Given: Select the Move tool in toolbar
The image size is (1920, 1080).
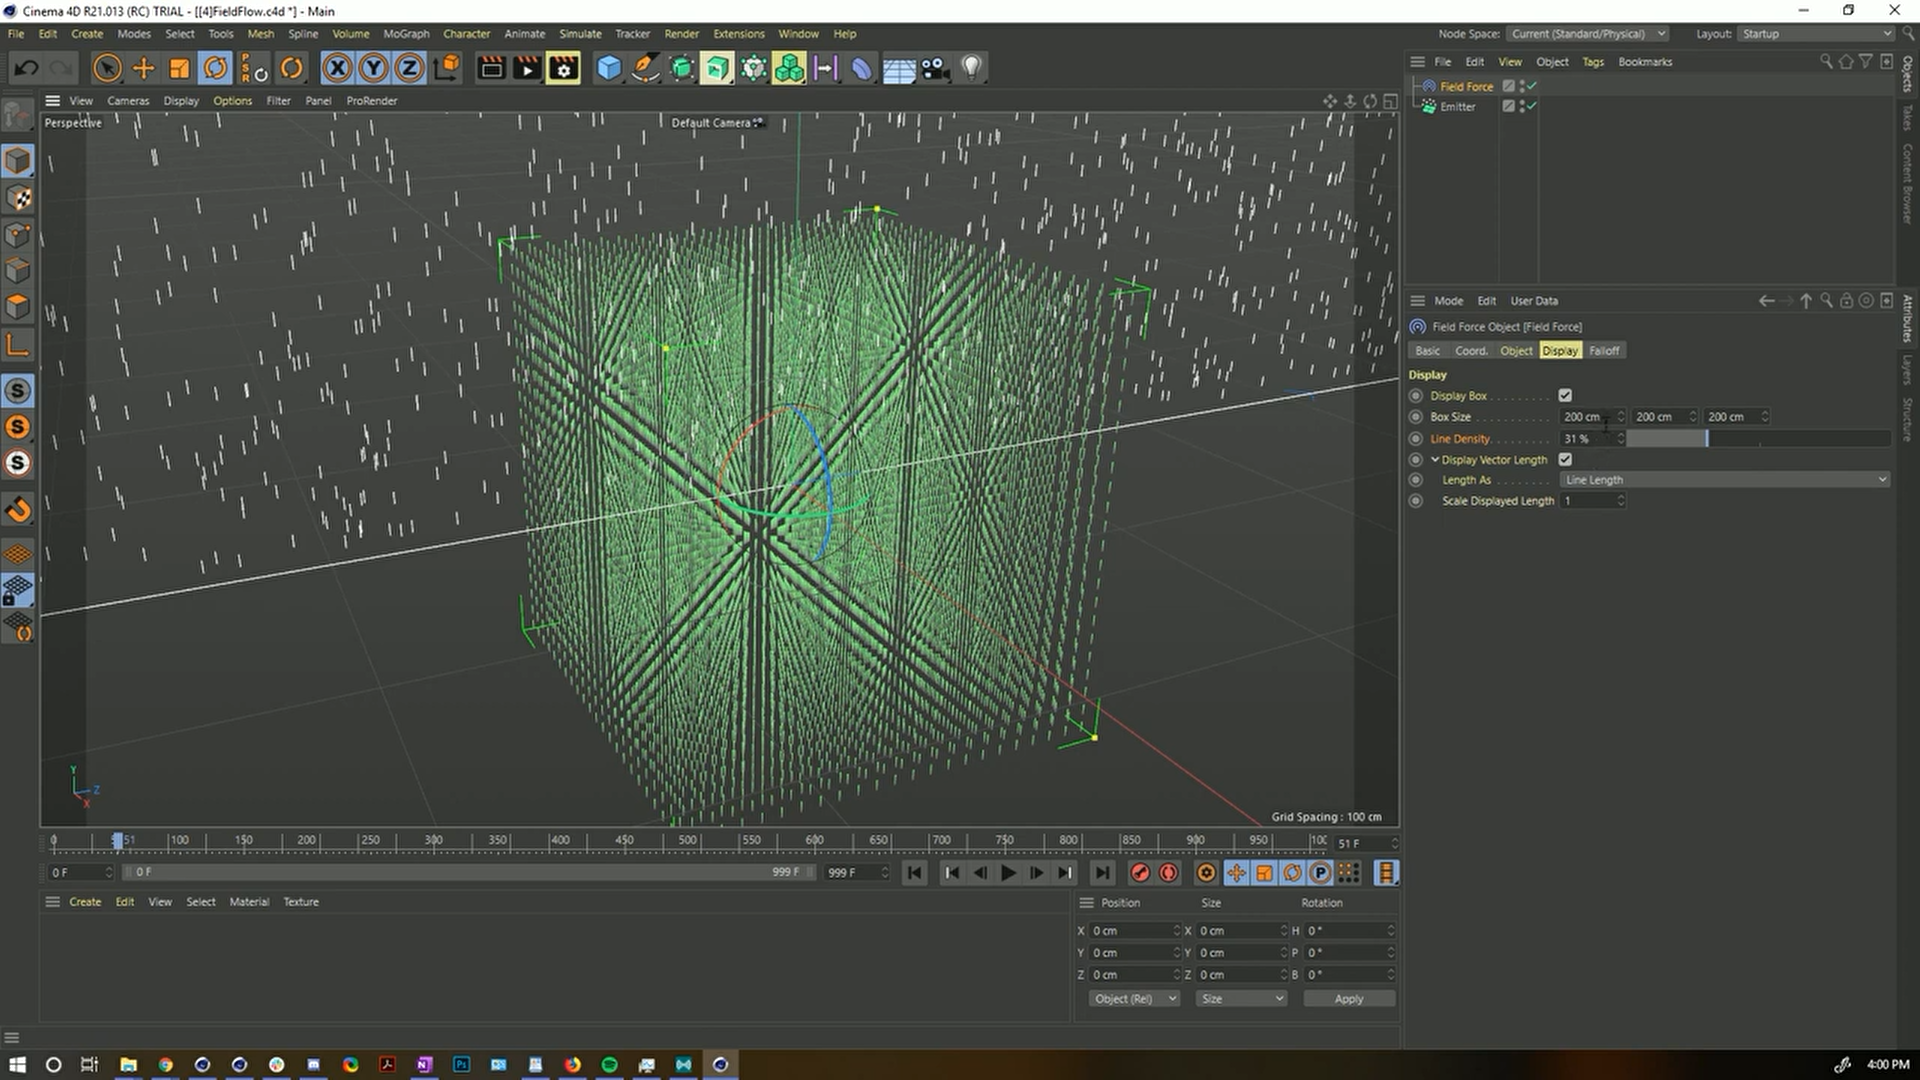Looking at the screenshot, I should pos(142,67).
